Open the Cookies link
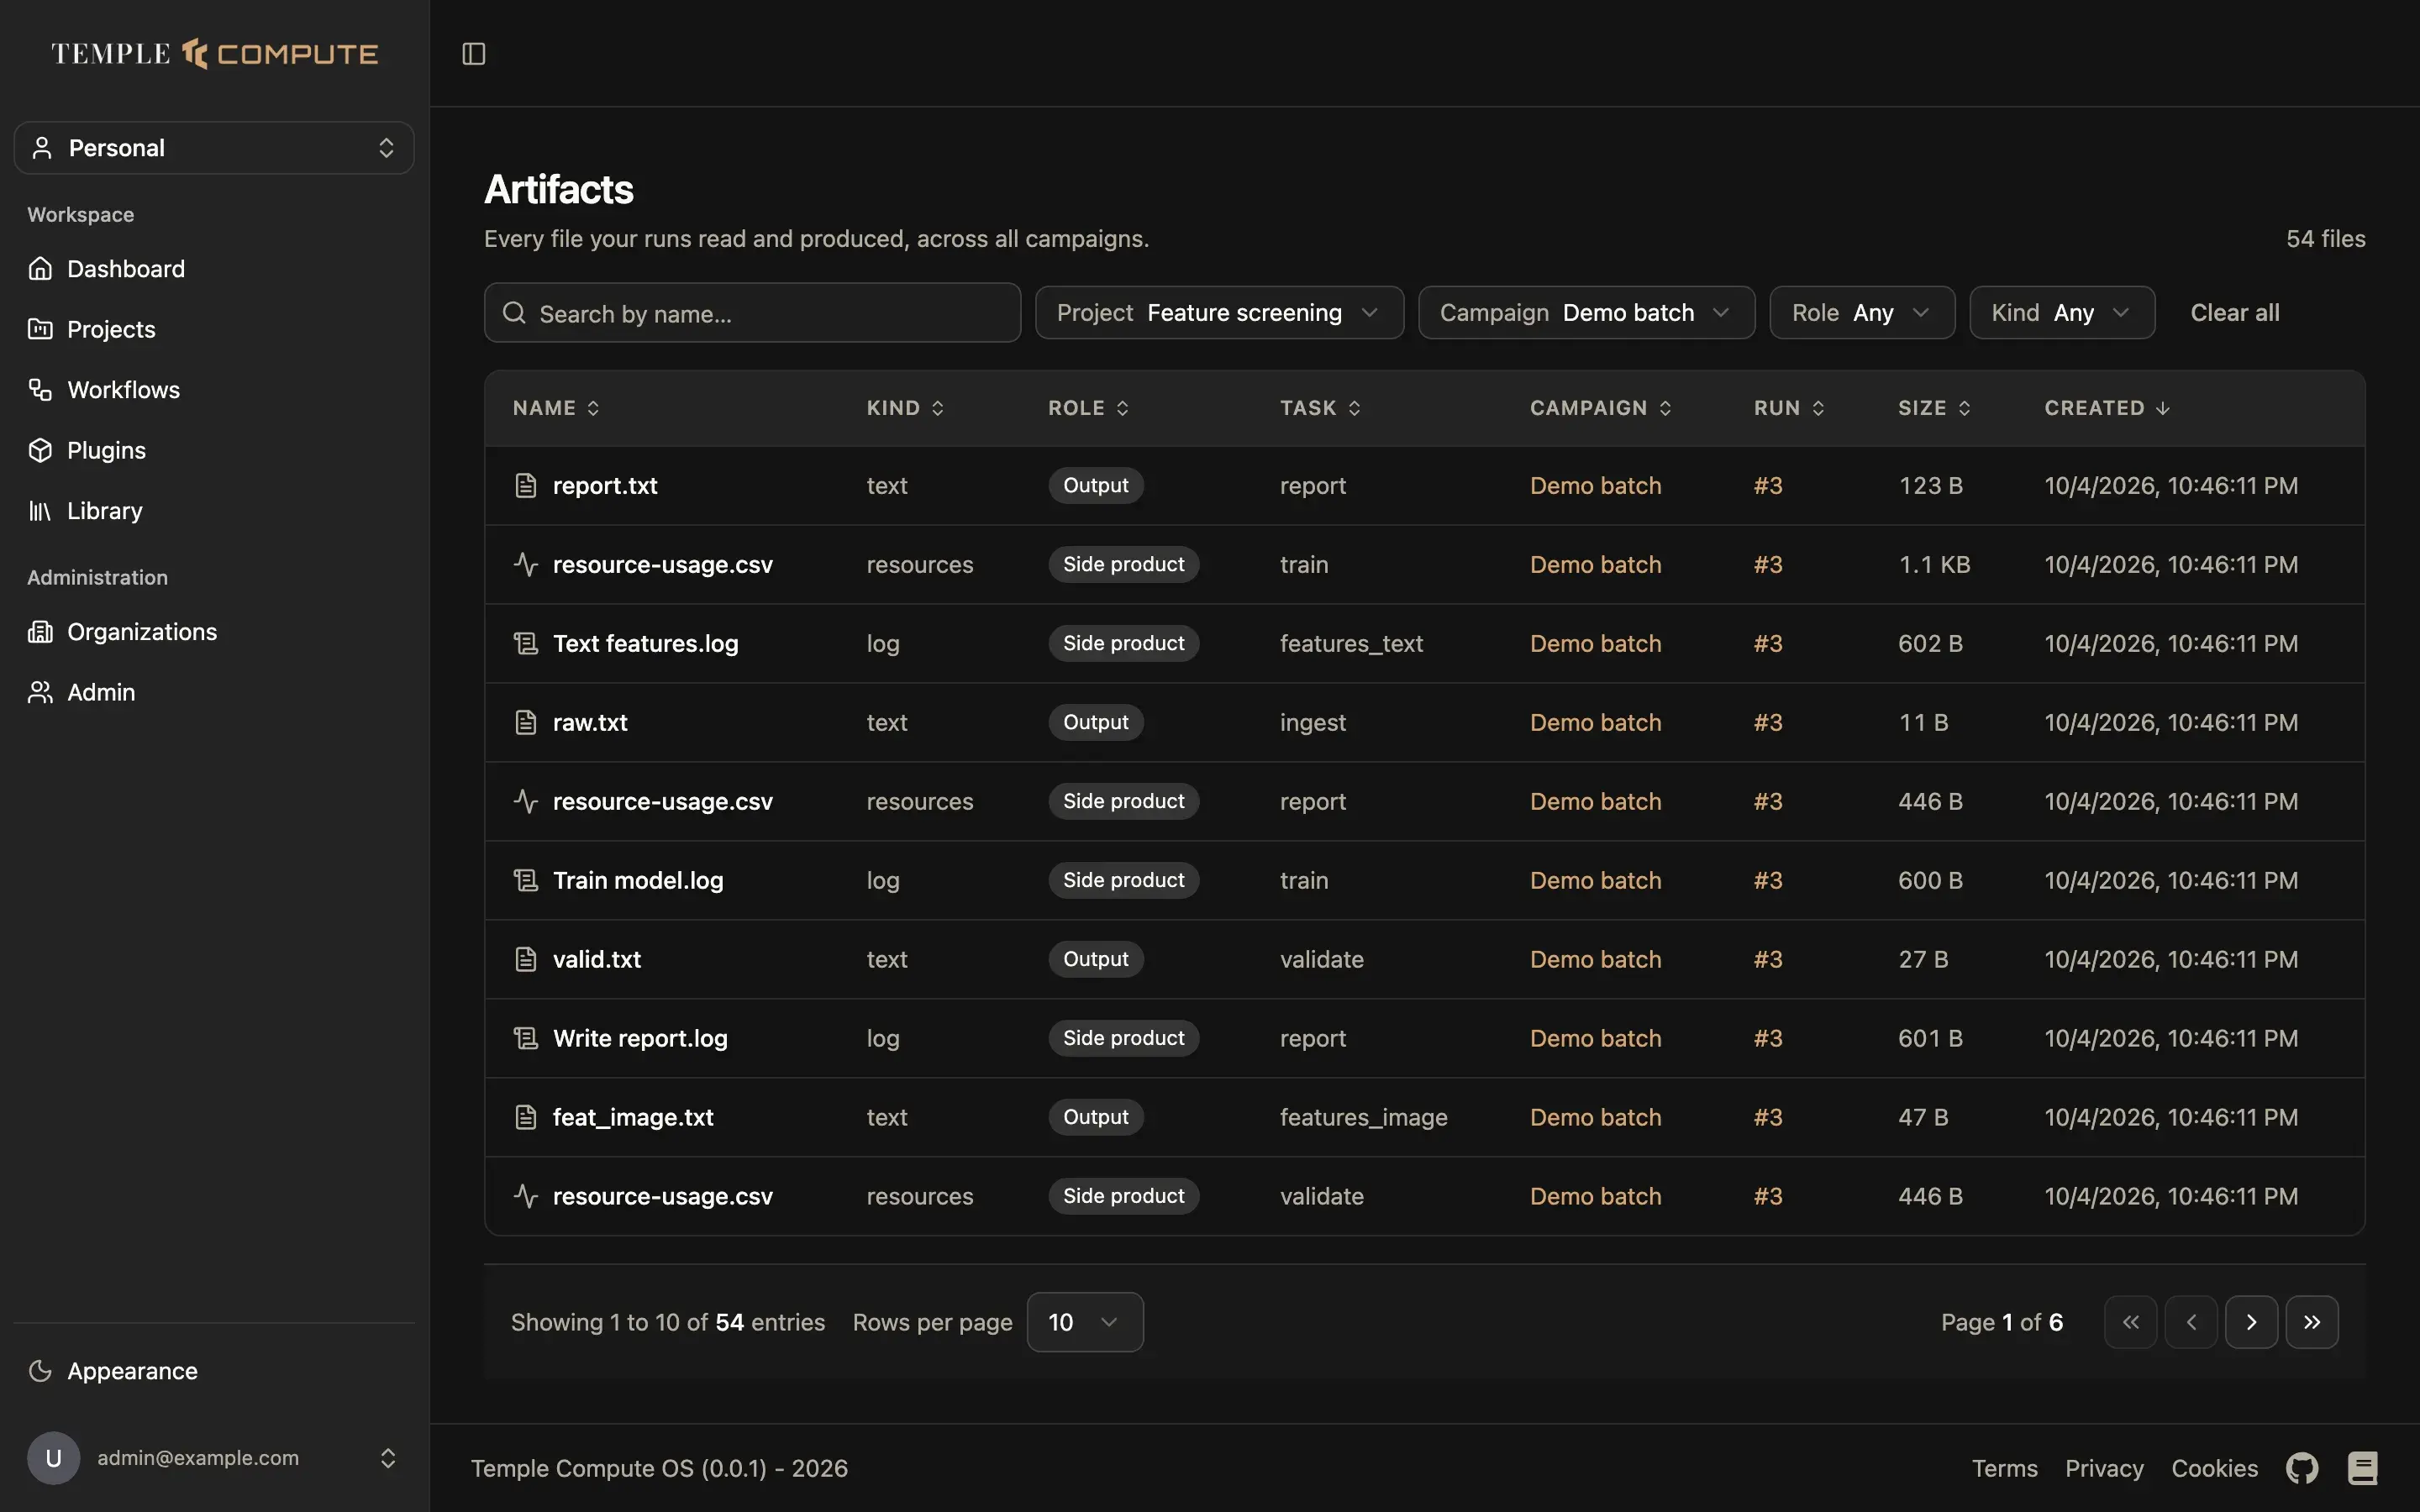The height and width of the screenshot is (1512, 2420). click(2214, 1468)
